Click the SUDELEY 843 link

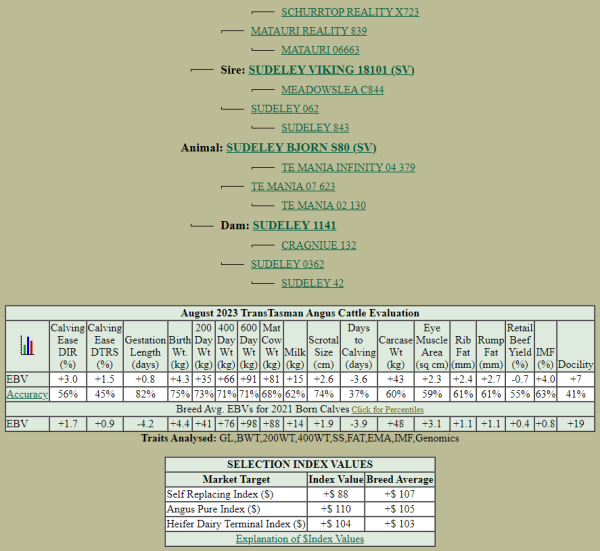coord(315,127)
